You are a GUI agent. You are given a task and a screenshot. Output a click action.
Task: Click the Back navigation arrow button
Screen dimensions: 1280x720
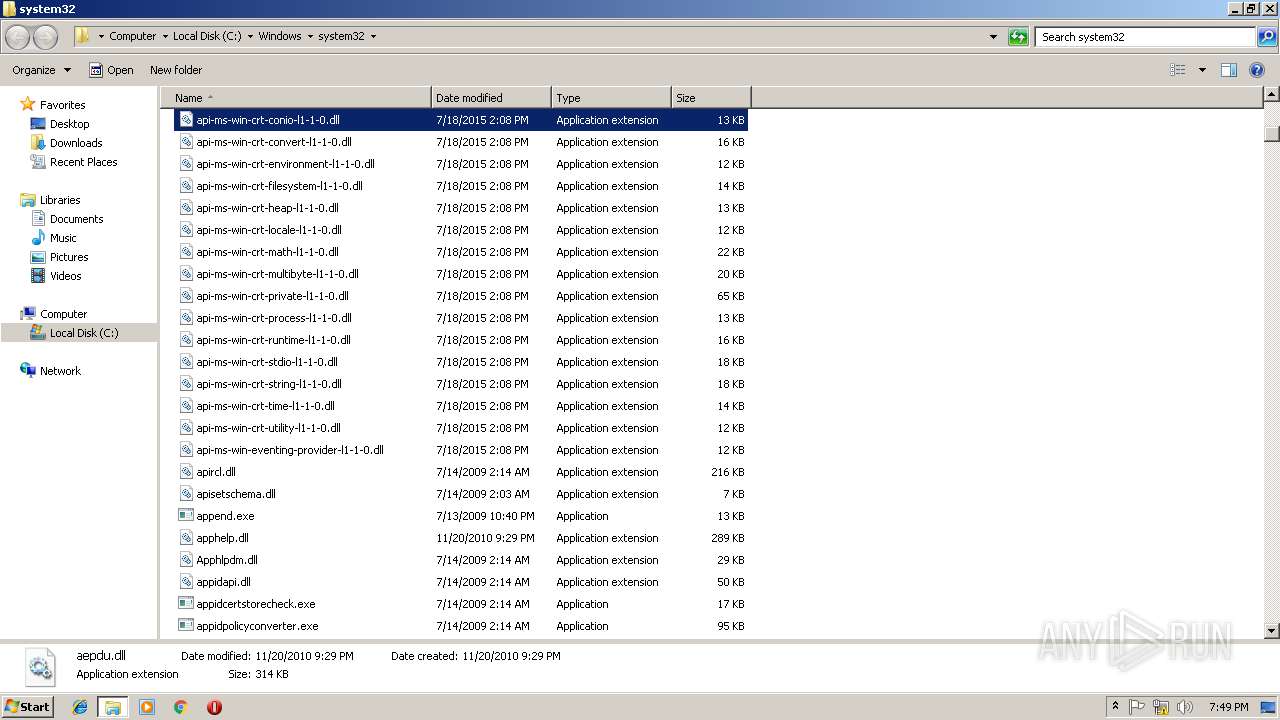coord(18,37)
